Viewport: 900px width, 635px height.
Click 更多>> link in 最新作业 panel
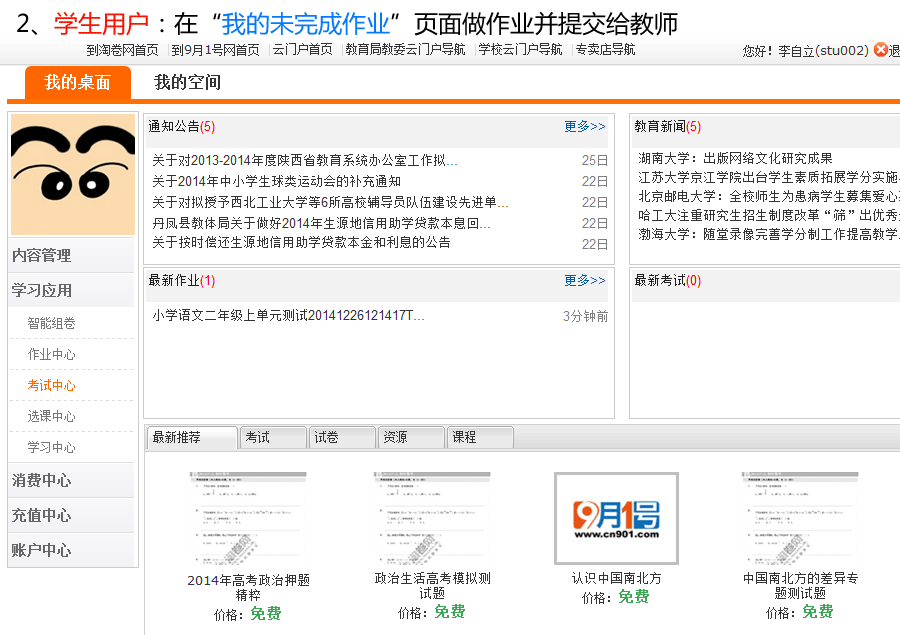(584, 281)
